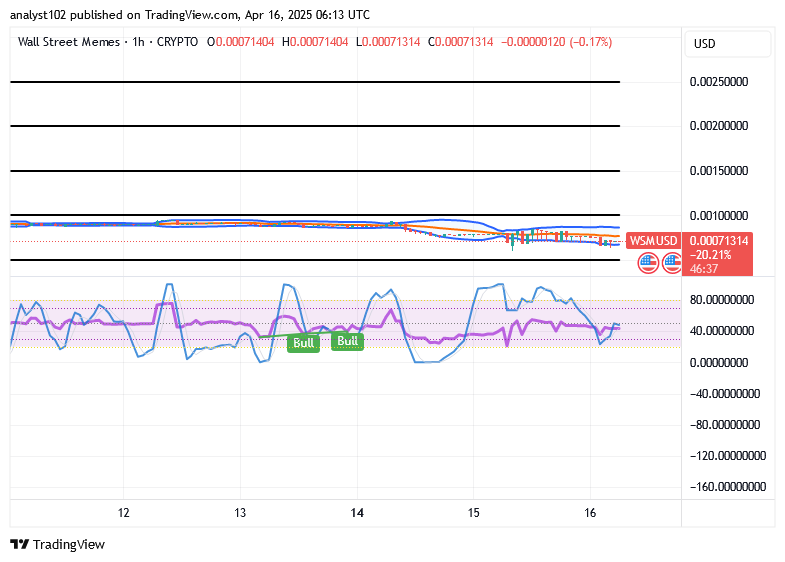
Task: Click the −20.21% change label
Action: point(710,255)
